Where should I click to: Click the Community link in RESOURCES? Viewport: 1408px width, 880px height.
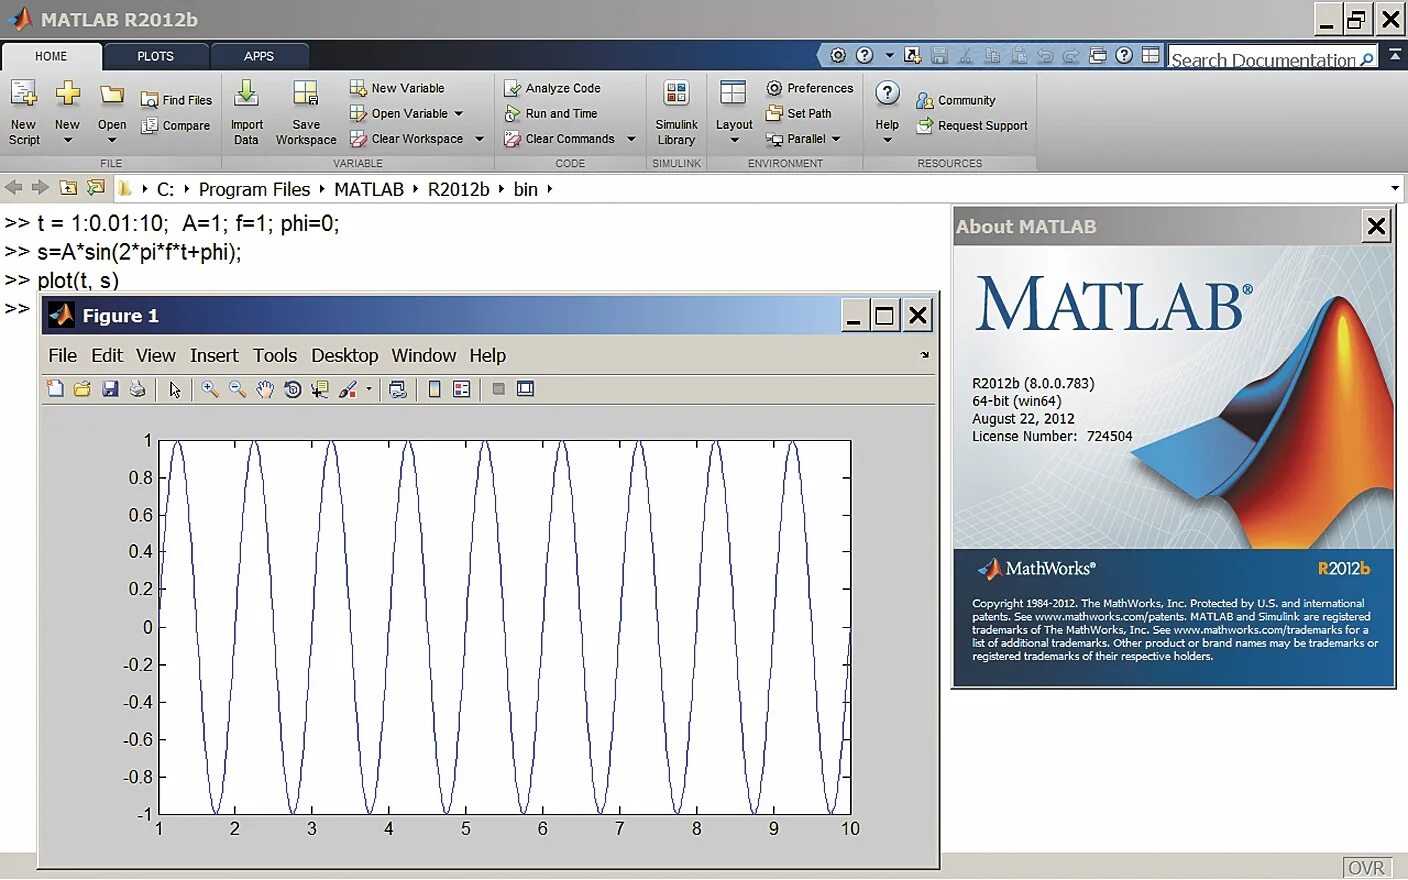point(956,101)
